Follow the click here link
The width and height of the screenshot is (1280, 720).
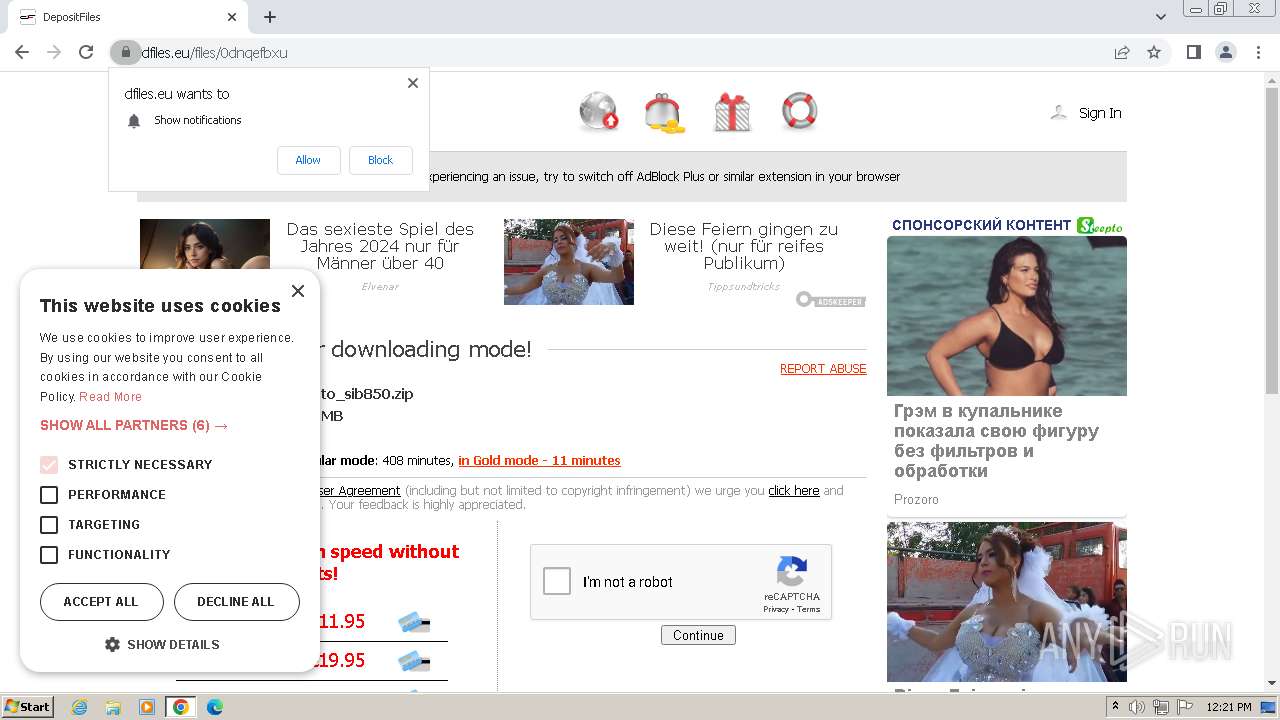(x=794, y=491)
